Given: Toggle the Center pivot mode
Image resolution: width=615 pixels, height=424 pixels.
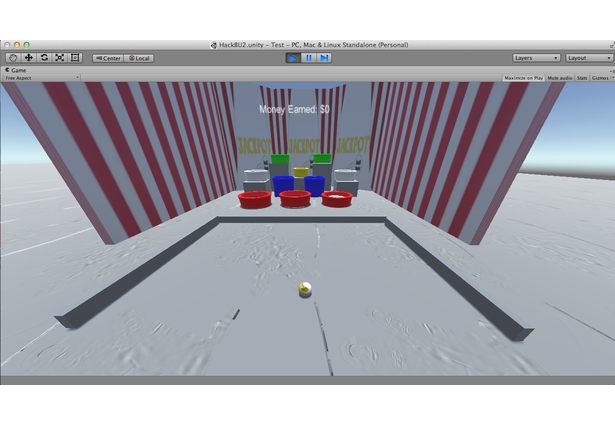Looking at the screenshot, I should [108, 58].
